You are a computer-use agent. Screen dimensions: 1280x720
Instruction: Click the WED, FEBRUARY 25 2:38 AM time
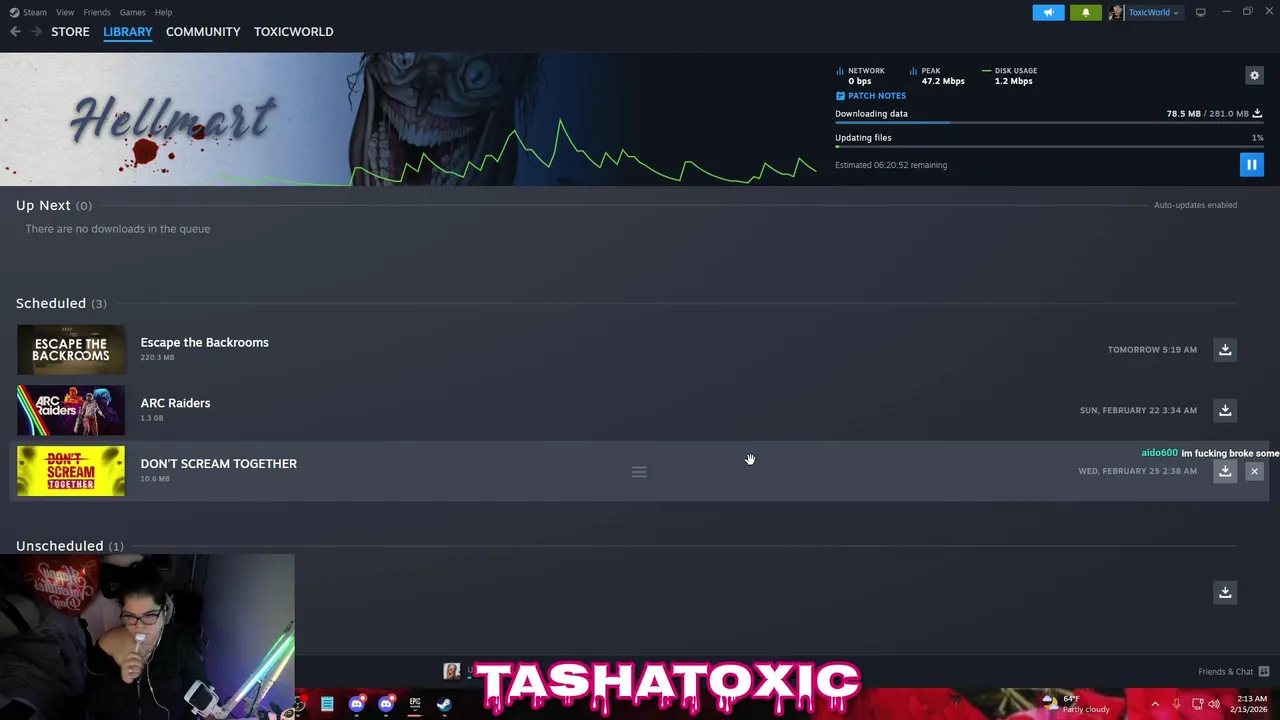[1137, 471]
